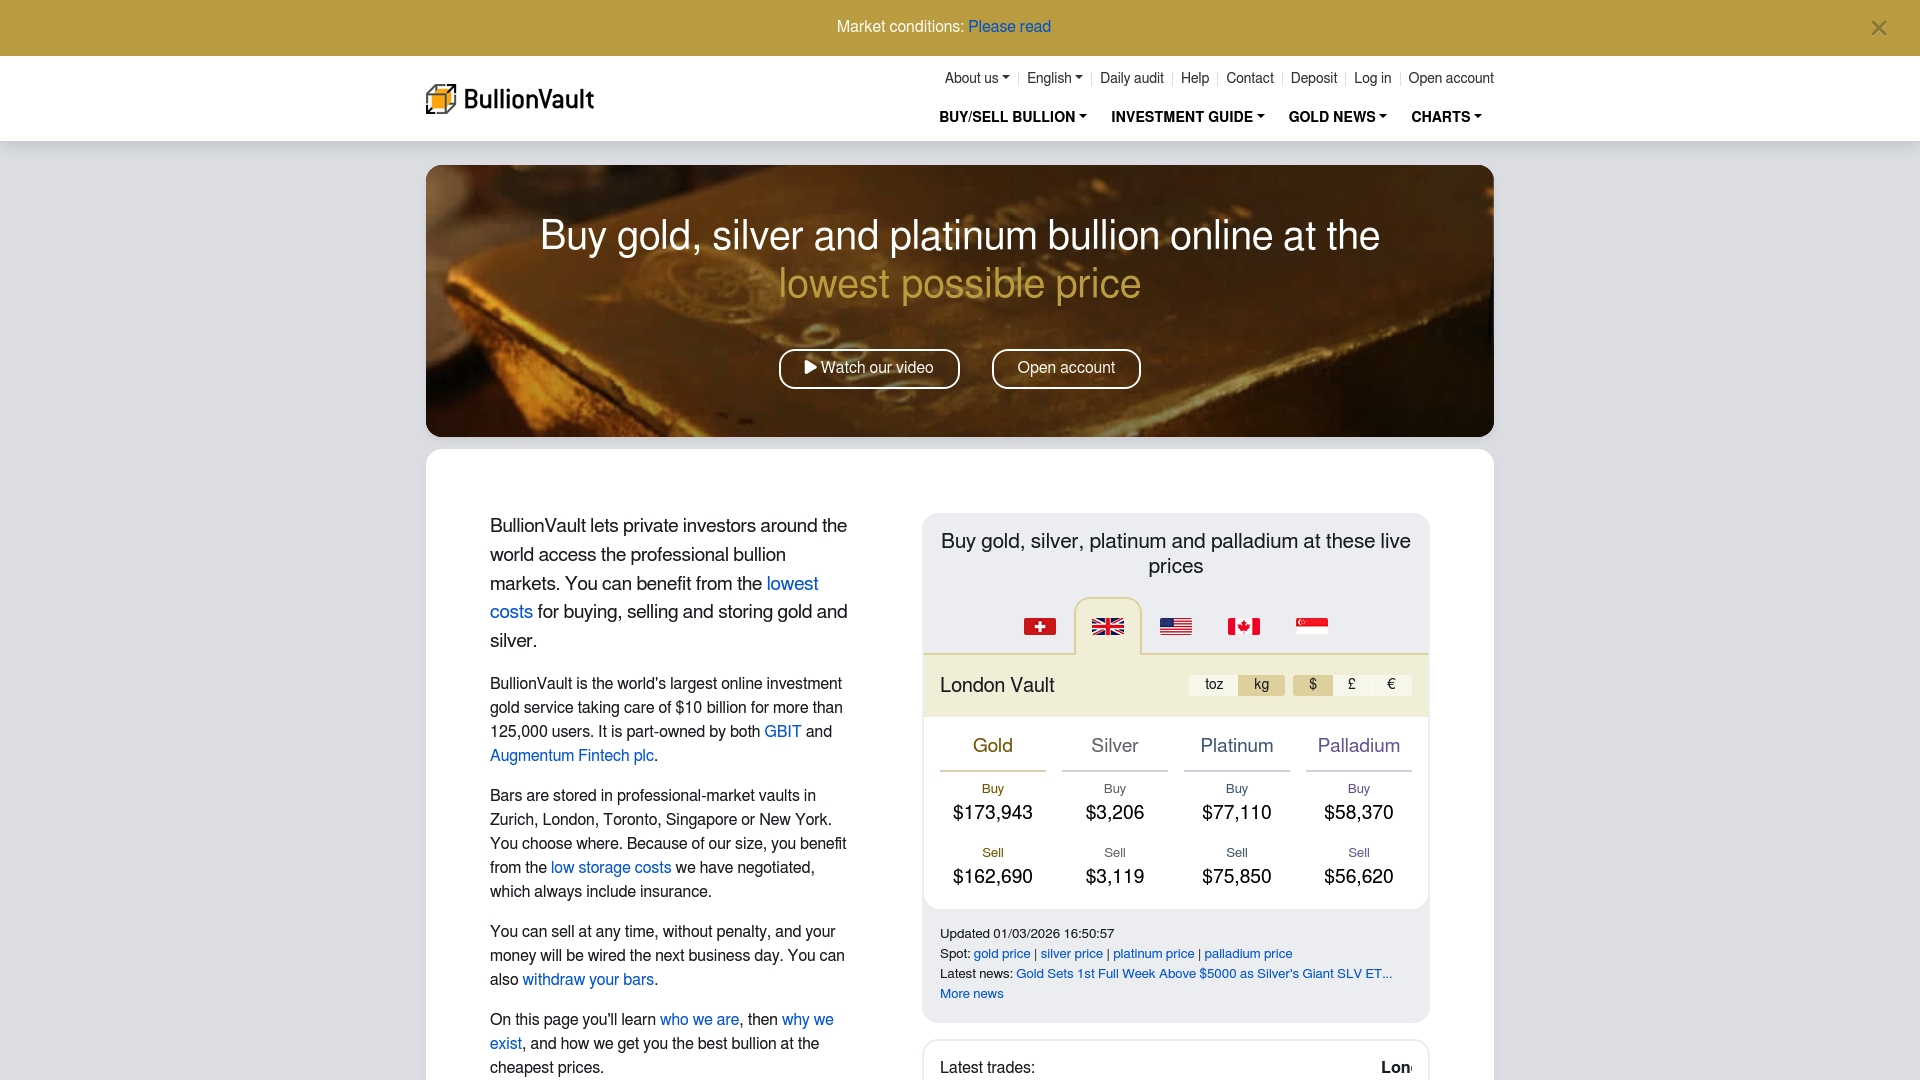Open the silver price spot link
The width and height of the screenshot is (1920, 1080).
pos(1070,954)
